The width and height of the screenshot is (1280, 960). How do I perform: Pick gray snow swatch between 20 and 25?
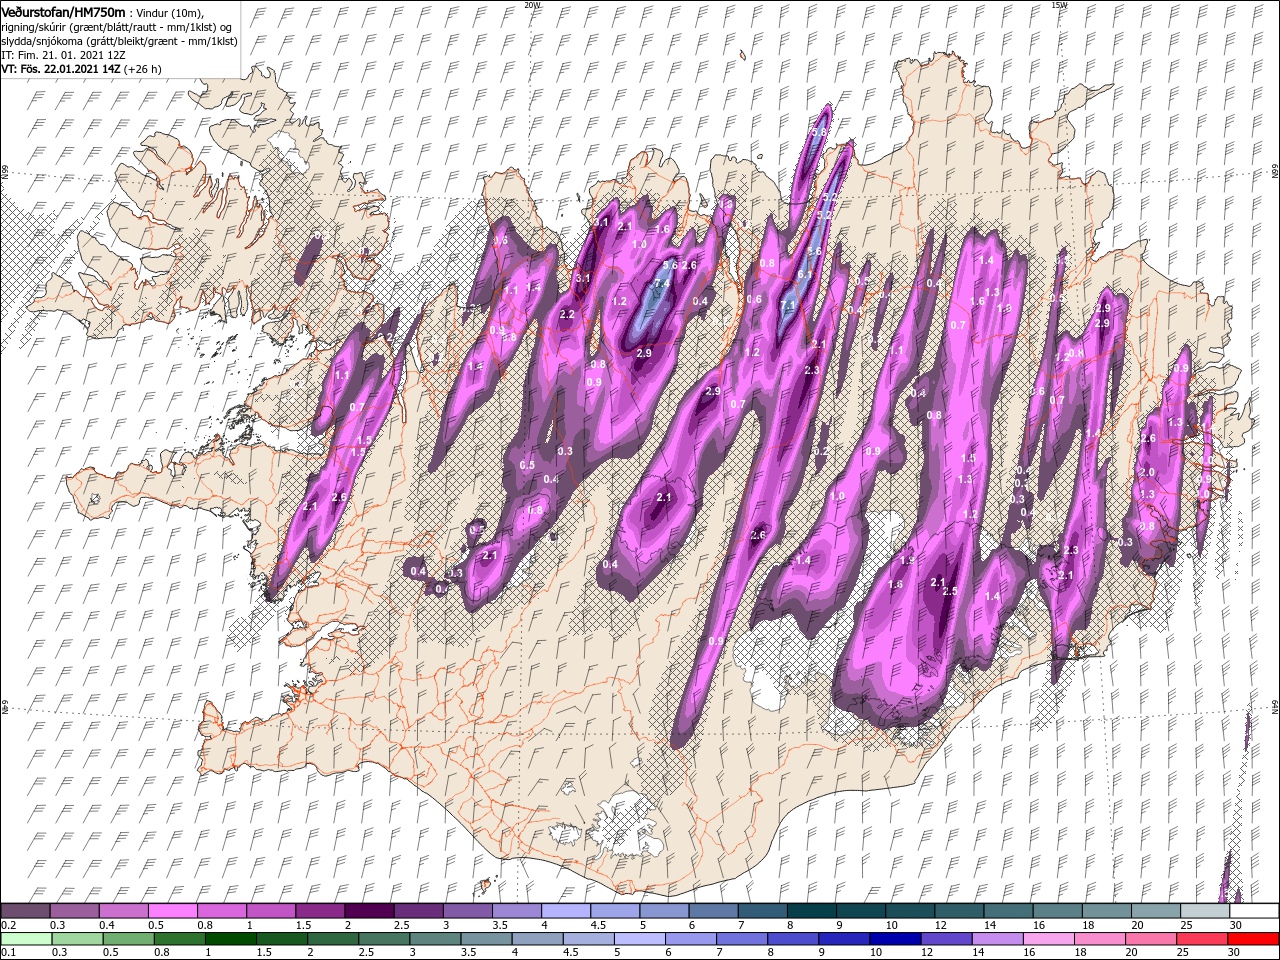1155,911
